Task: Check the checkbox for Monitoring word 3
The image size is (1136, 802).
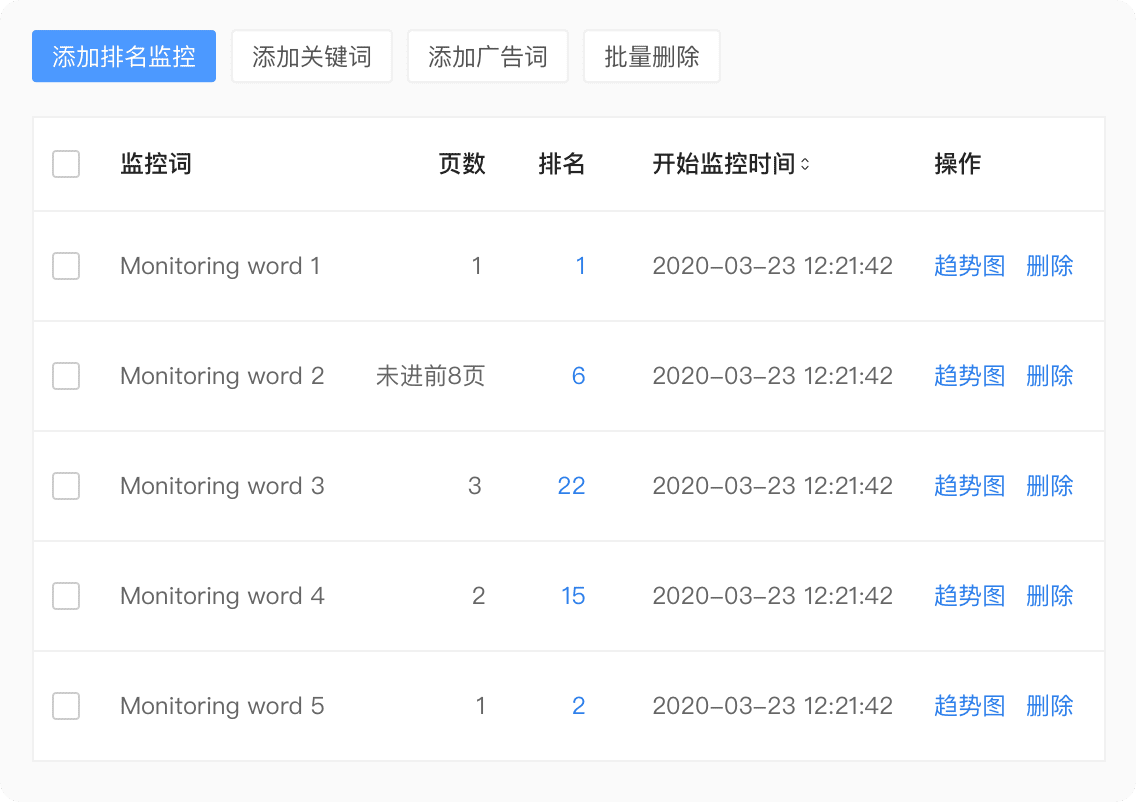Action: pyautogui.click(x=66, y=486)
